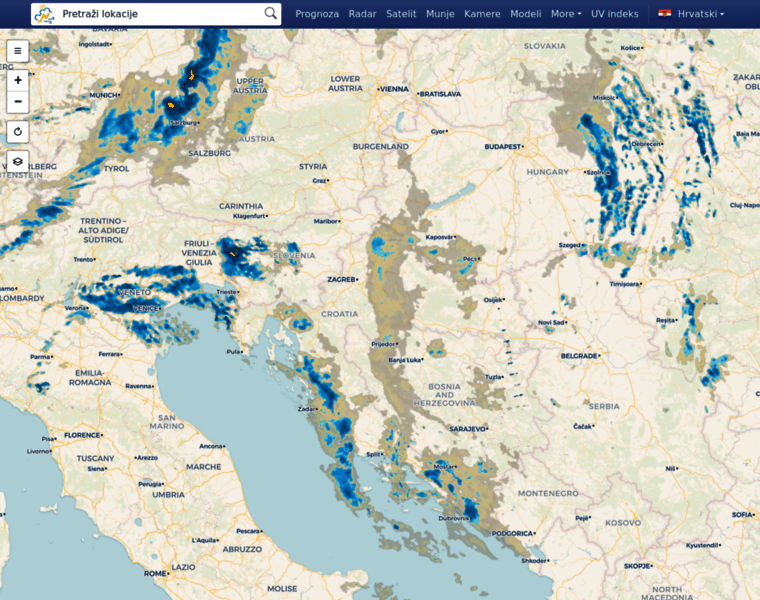Open the Munje menu item
The image size is (760, 600).
[x=440, y=14]
